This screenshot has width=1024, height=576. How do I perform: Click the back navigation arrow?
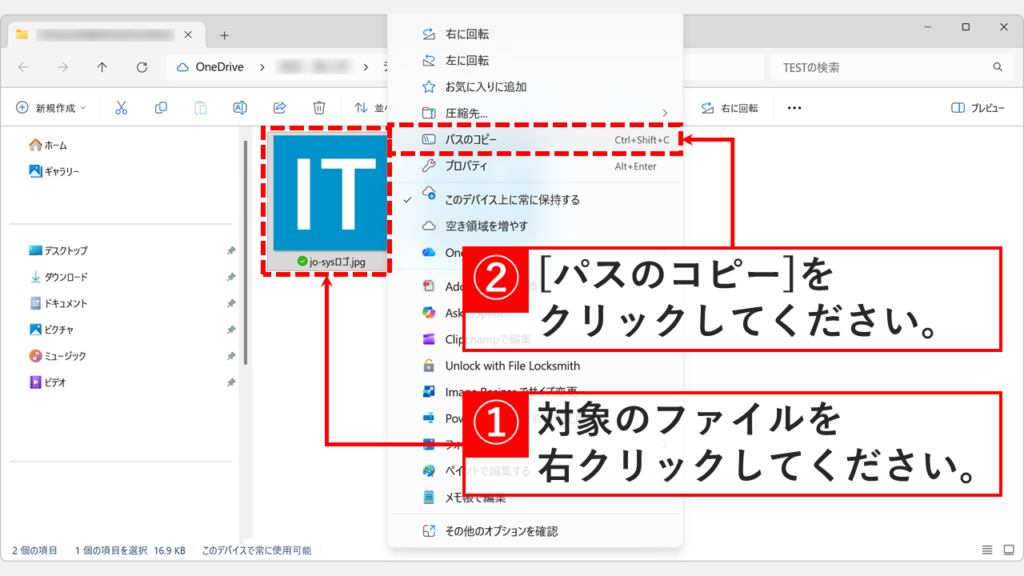tap(22, 67)
